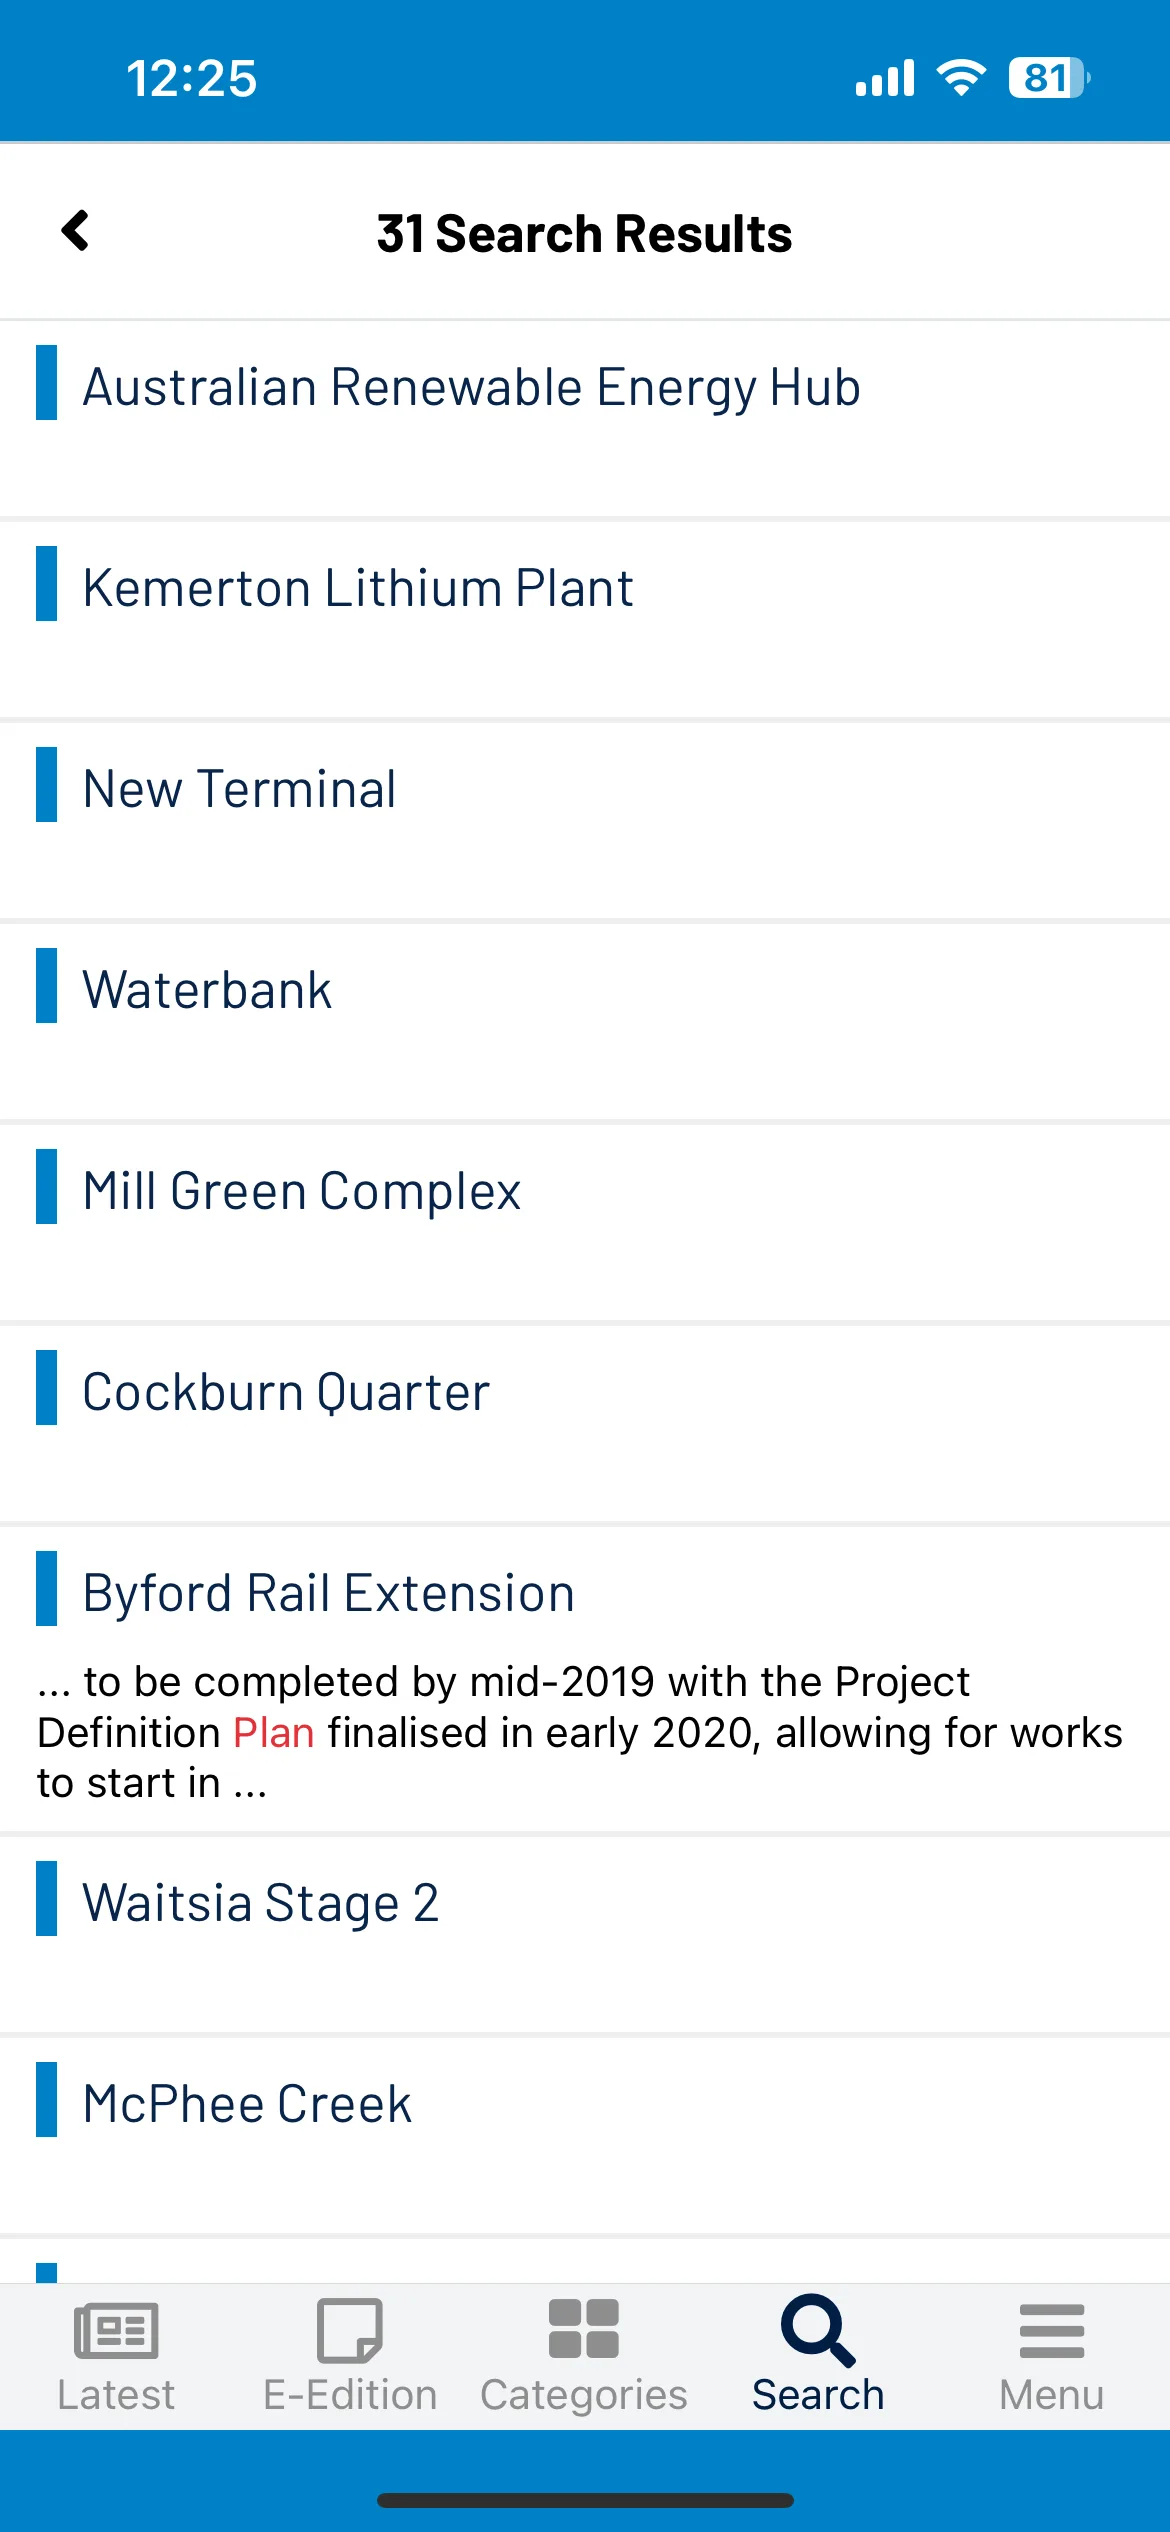This screenshot has height=2532, width=1170.
Task: Open the hamburger Menu icon
Action: click(x=1052, y=2331)
